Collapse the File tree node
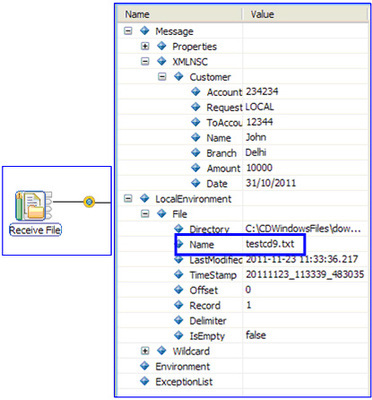The image size is (372, 400). [145, 214]
